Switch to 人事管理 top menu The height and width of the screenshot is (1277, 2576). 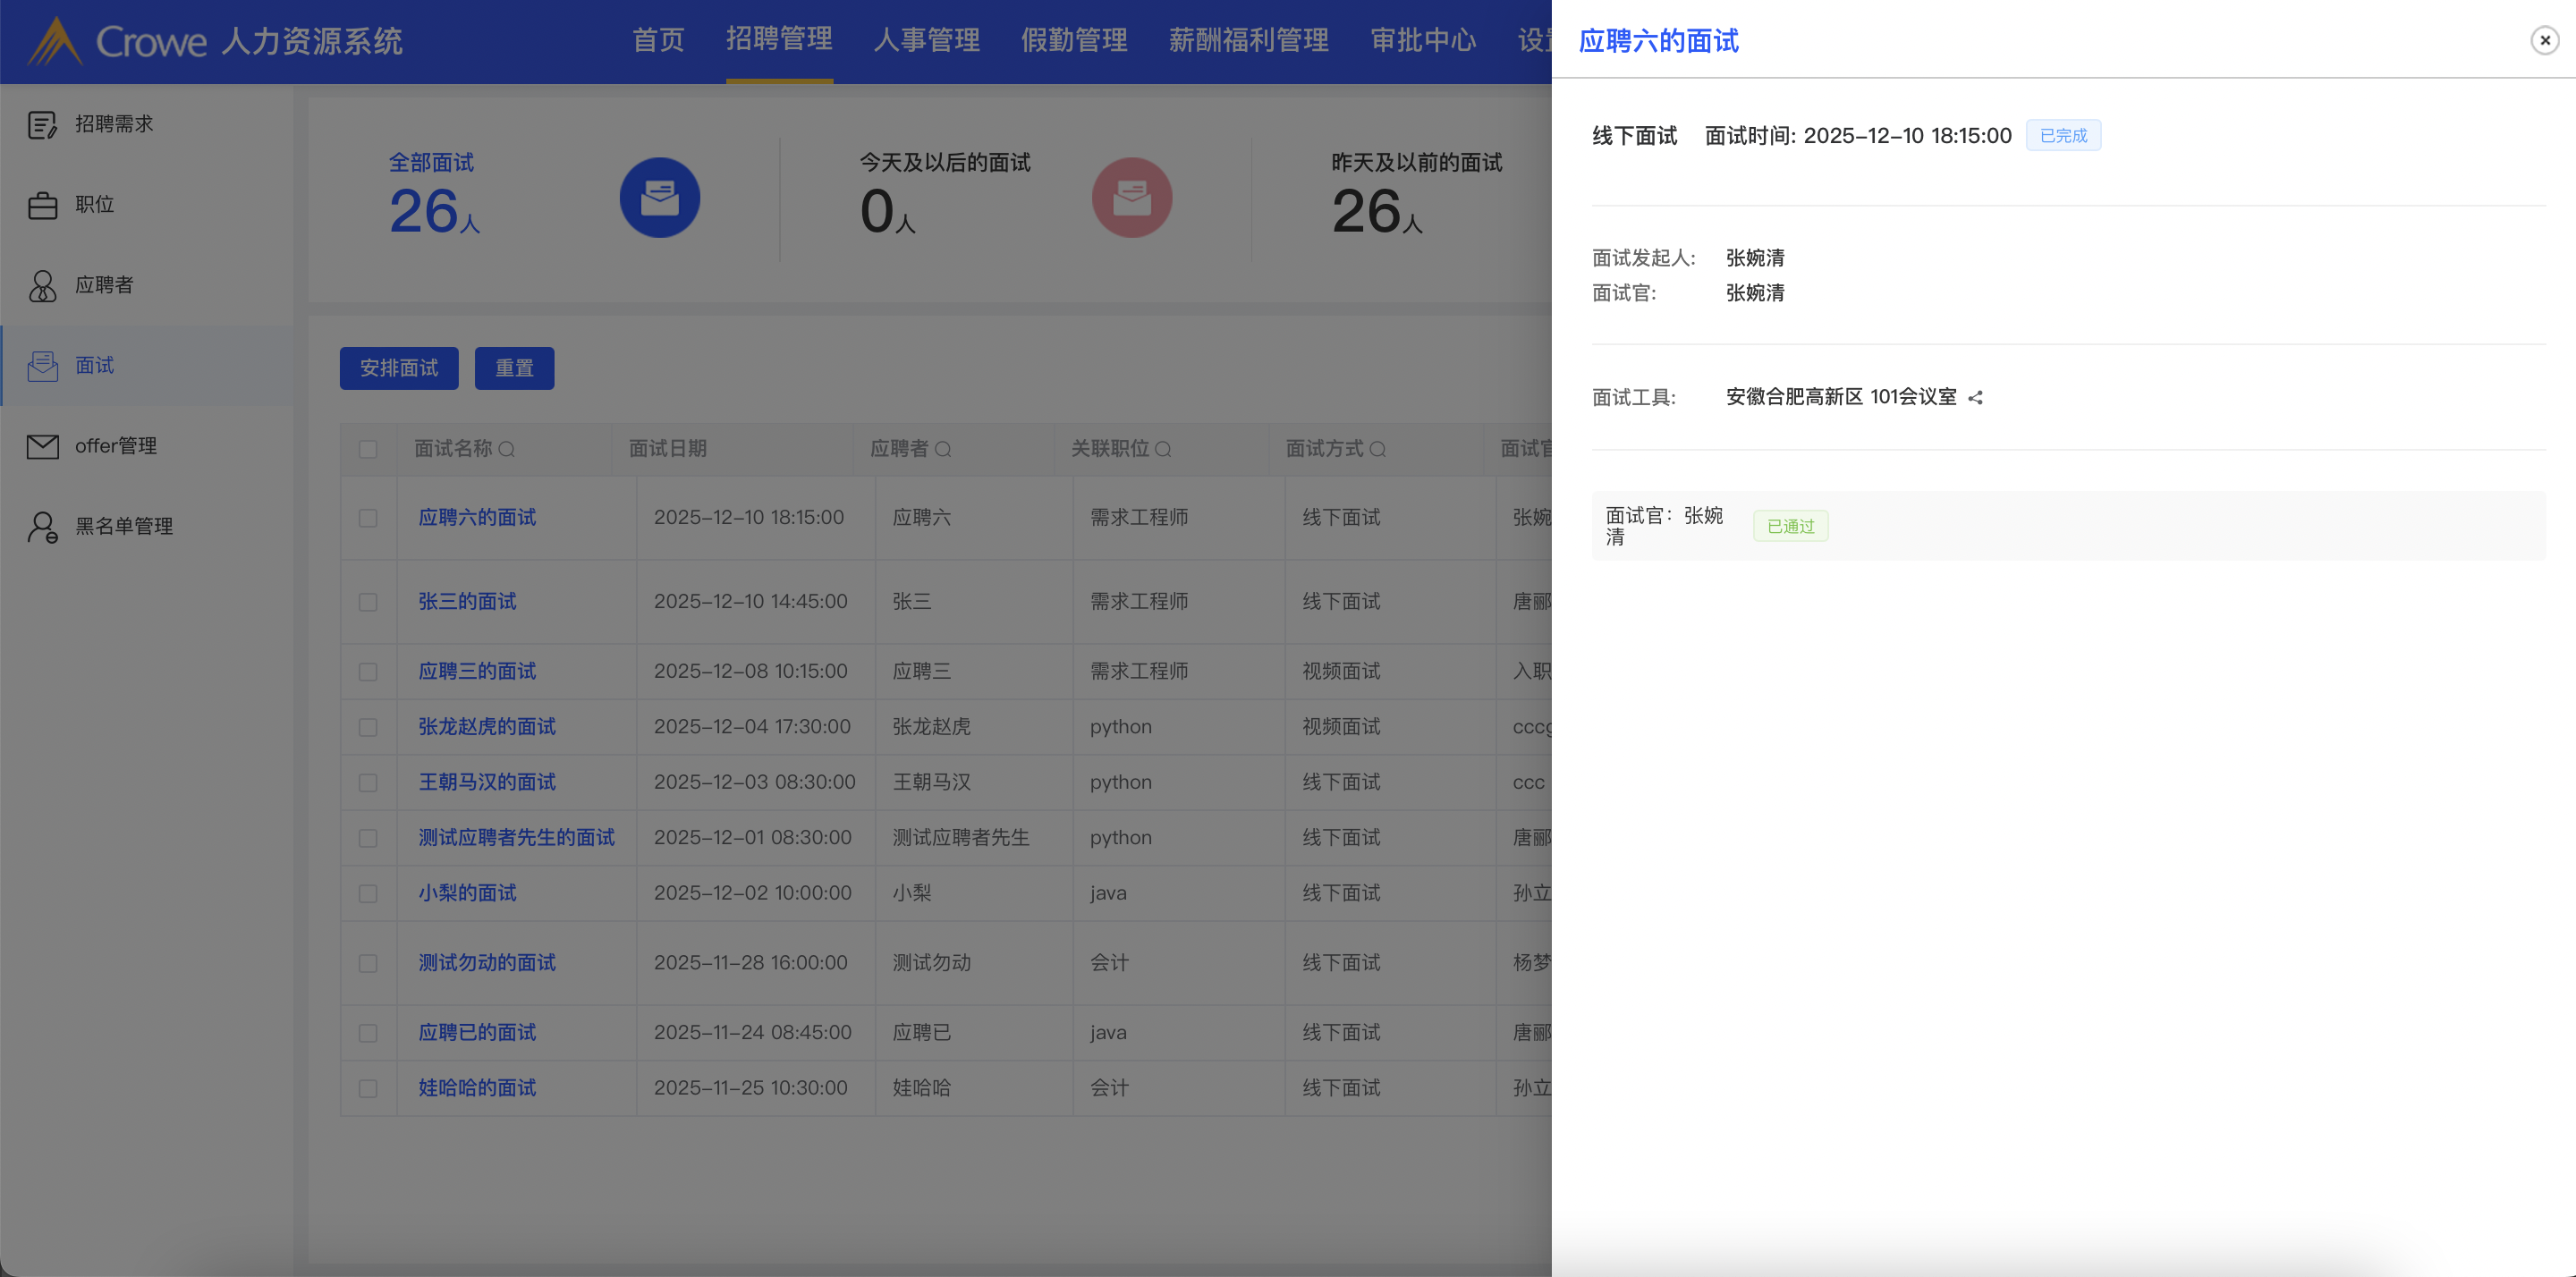coord(926,40)
